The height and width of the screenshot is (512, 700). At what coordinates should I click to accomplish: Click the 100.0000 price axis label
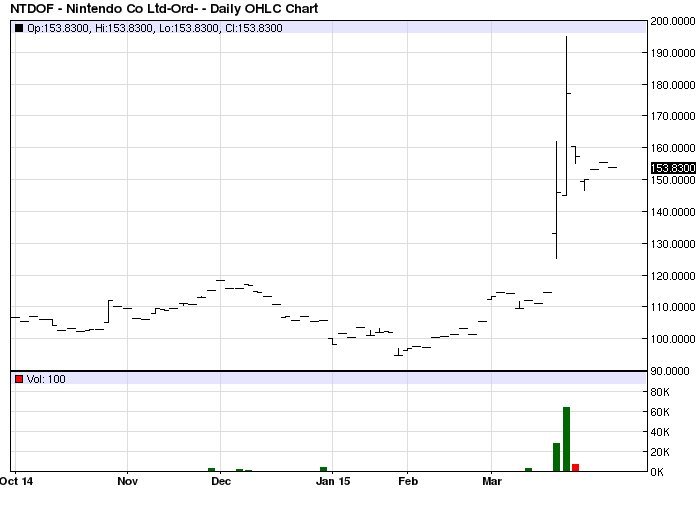pyautogui.click(x=673, y=339)
